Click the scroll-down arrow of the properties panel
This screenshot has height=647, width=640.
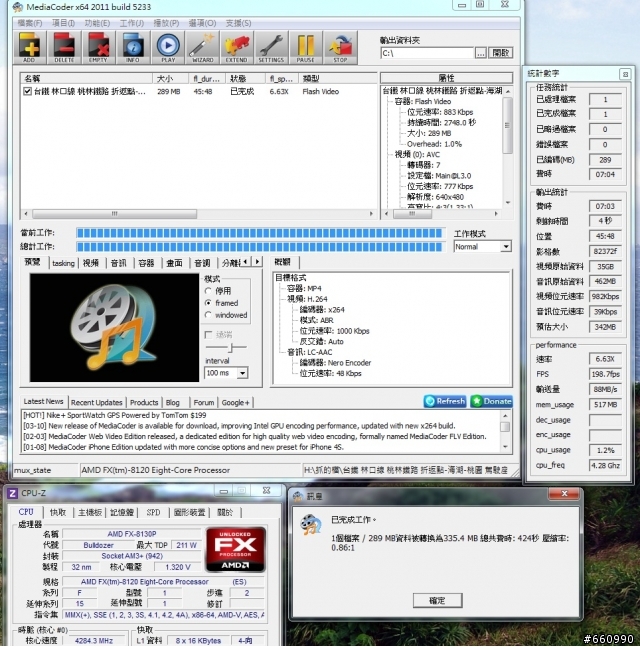tap(508, 203)
